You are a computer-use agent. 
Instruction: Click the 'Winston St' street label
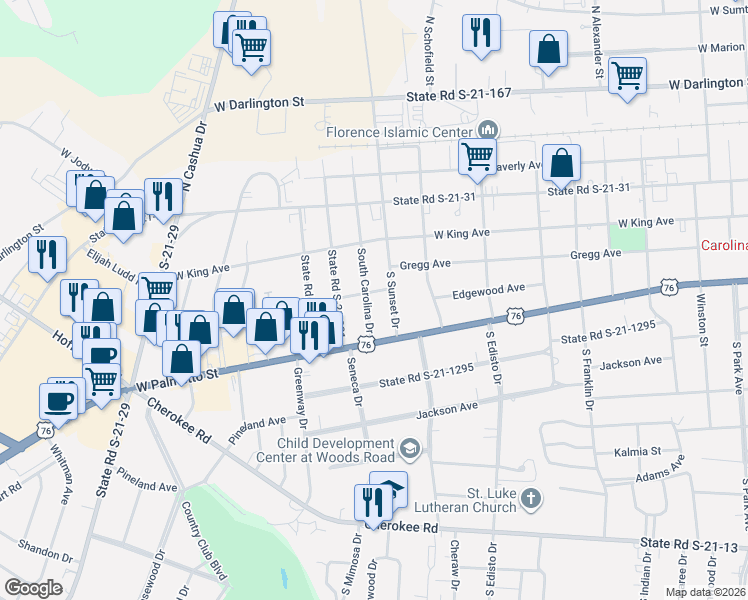(x=701, y=320)
